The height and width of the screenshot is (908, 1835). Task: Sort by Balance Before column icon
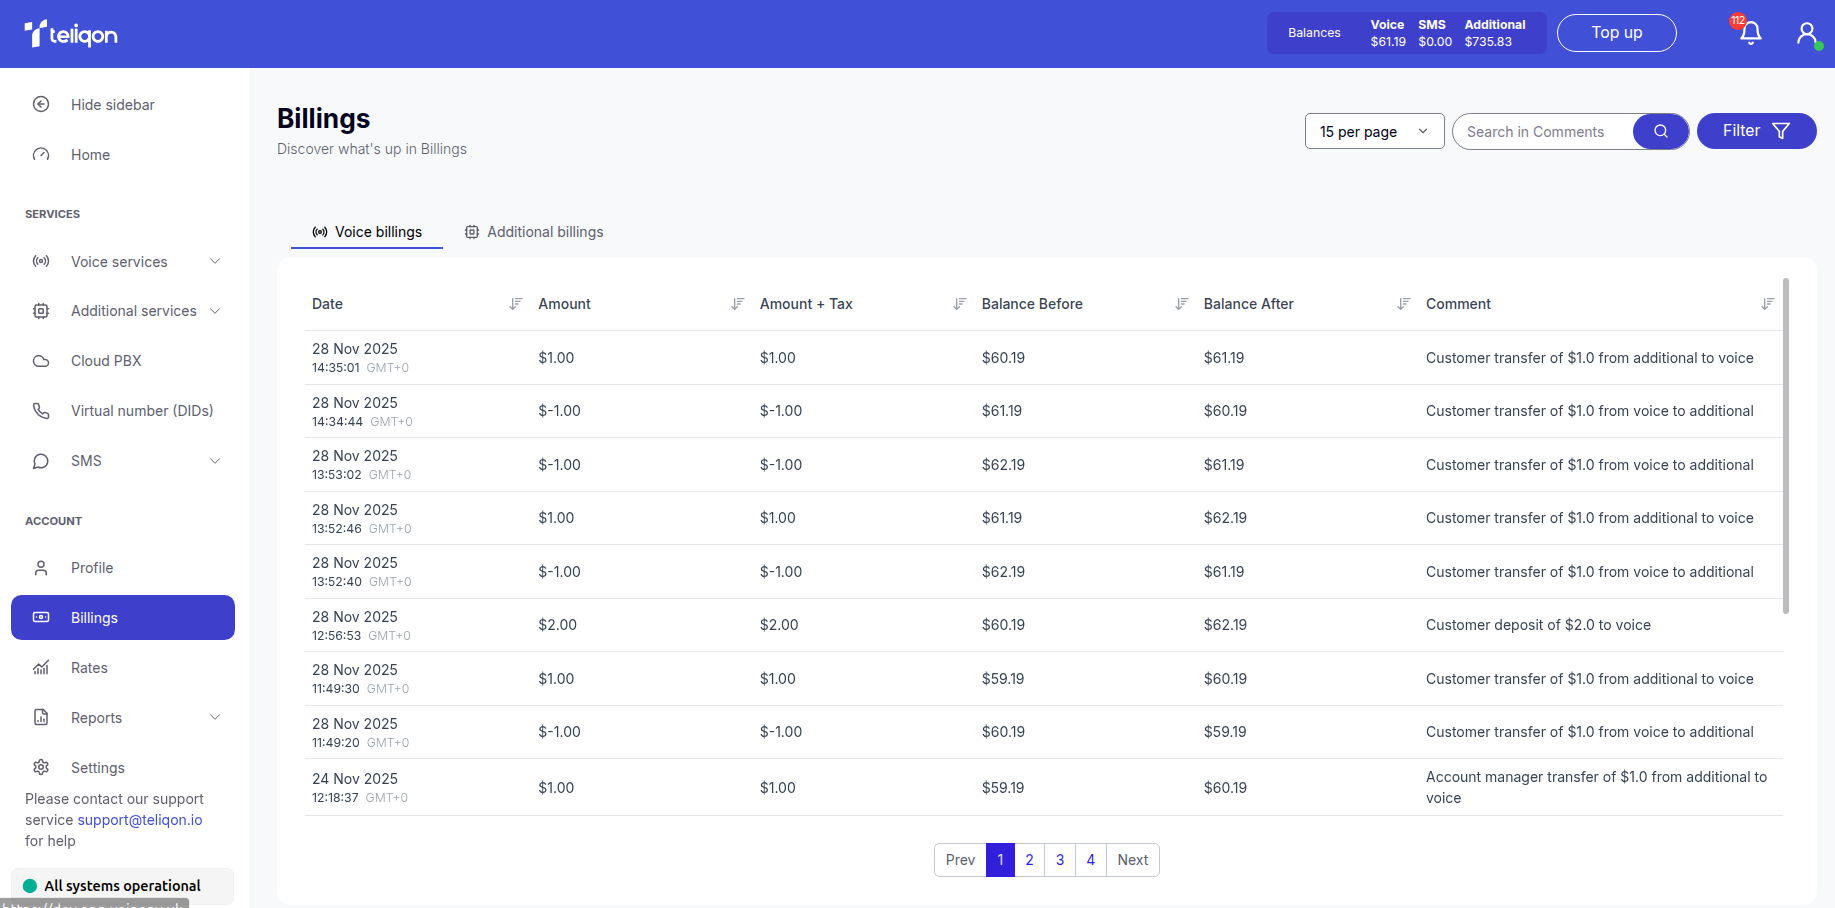pos(1182,304)
